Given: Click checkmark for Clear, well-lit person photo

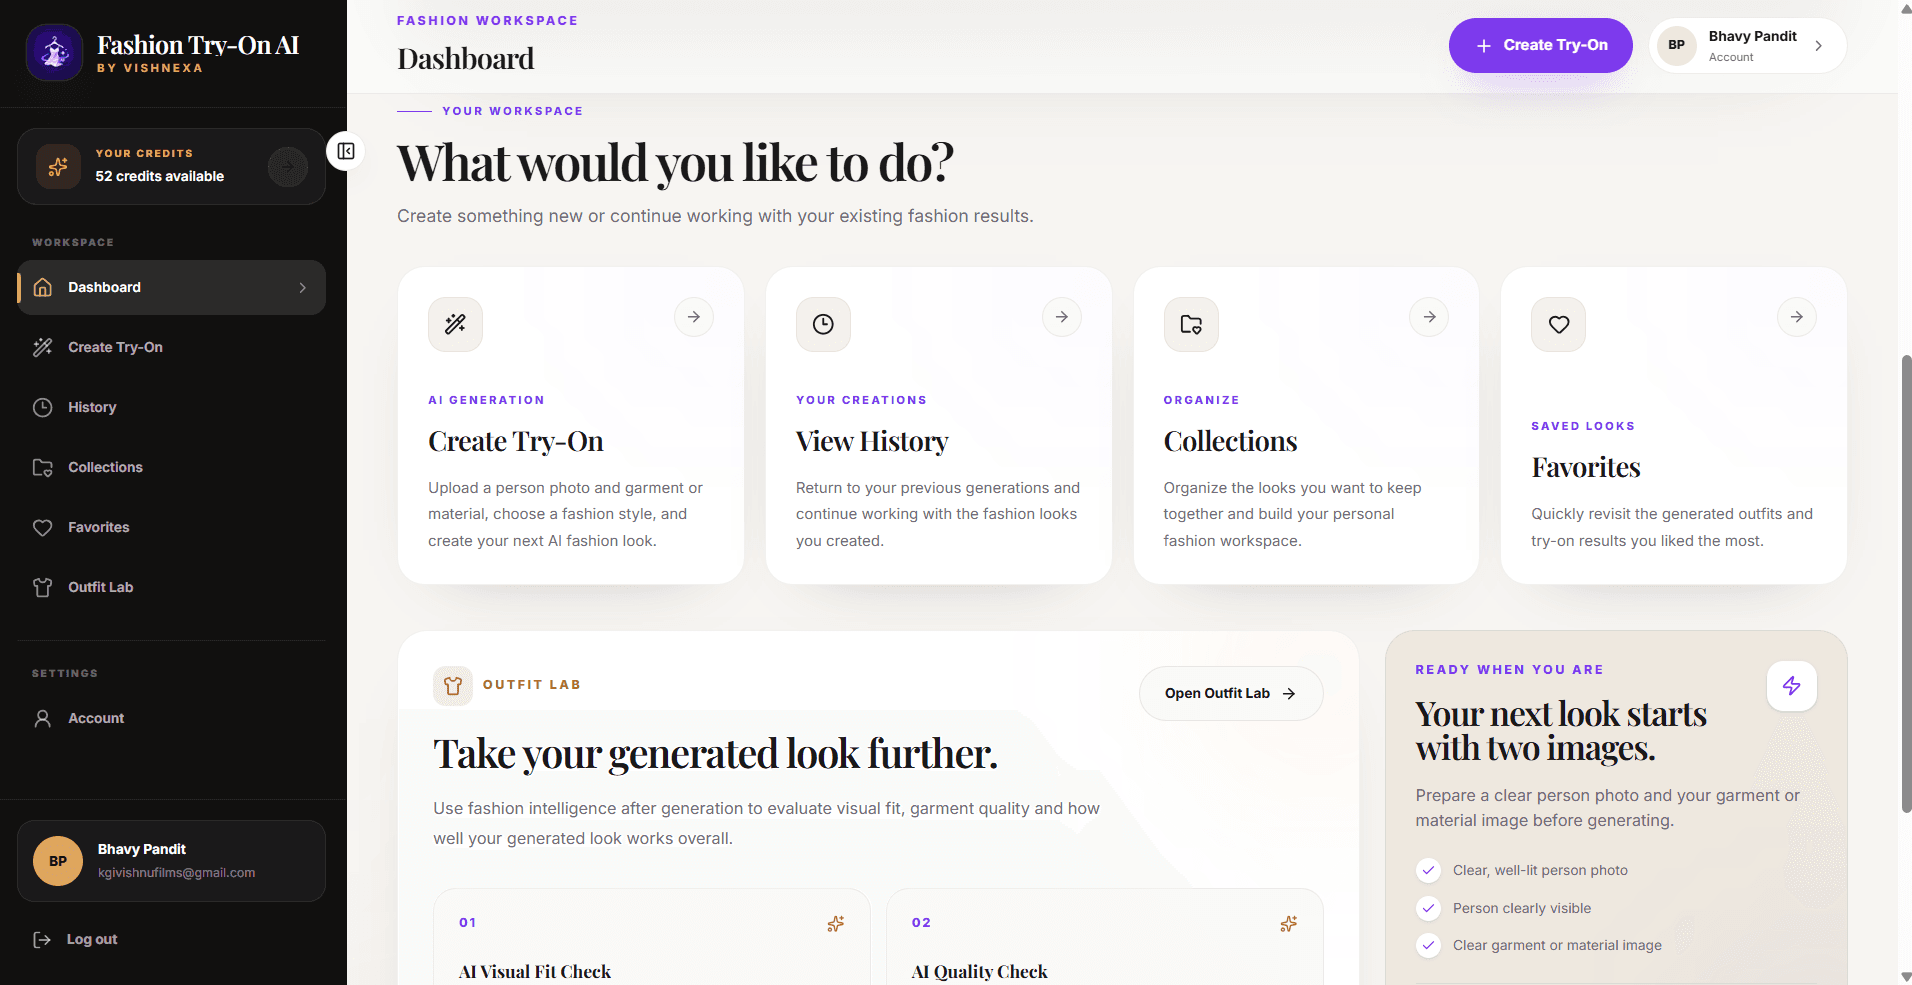Looking at the screenshot, I should [1428, 870].
